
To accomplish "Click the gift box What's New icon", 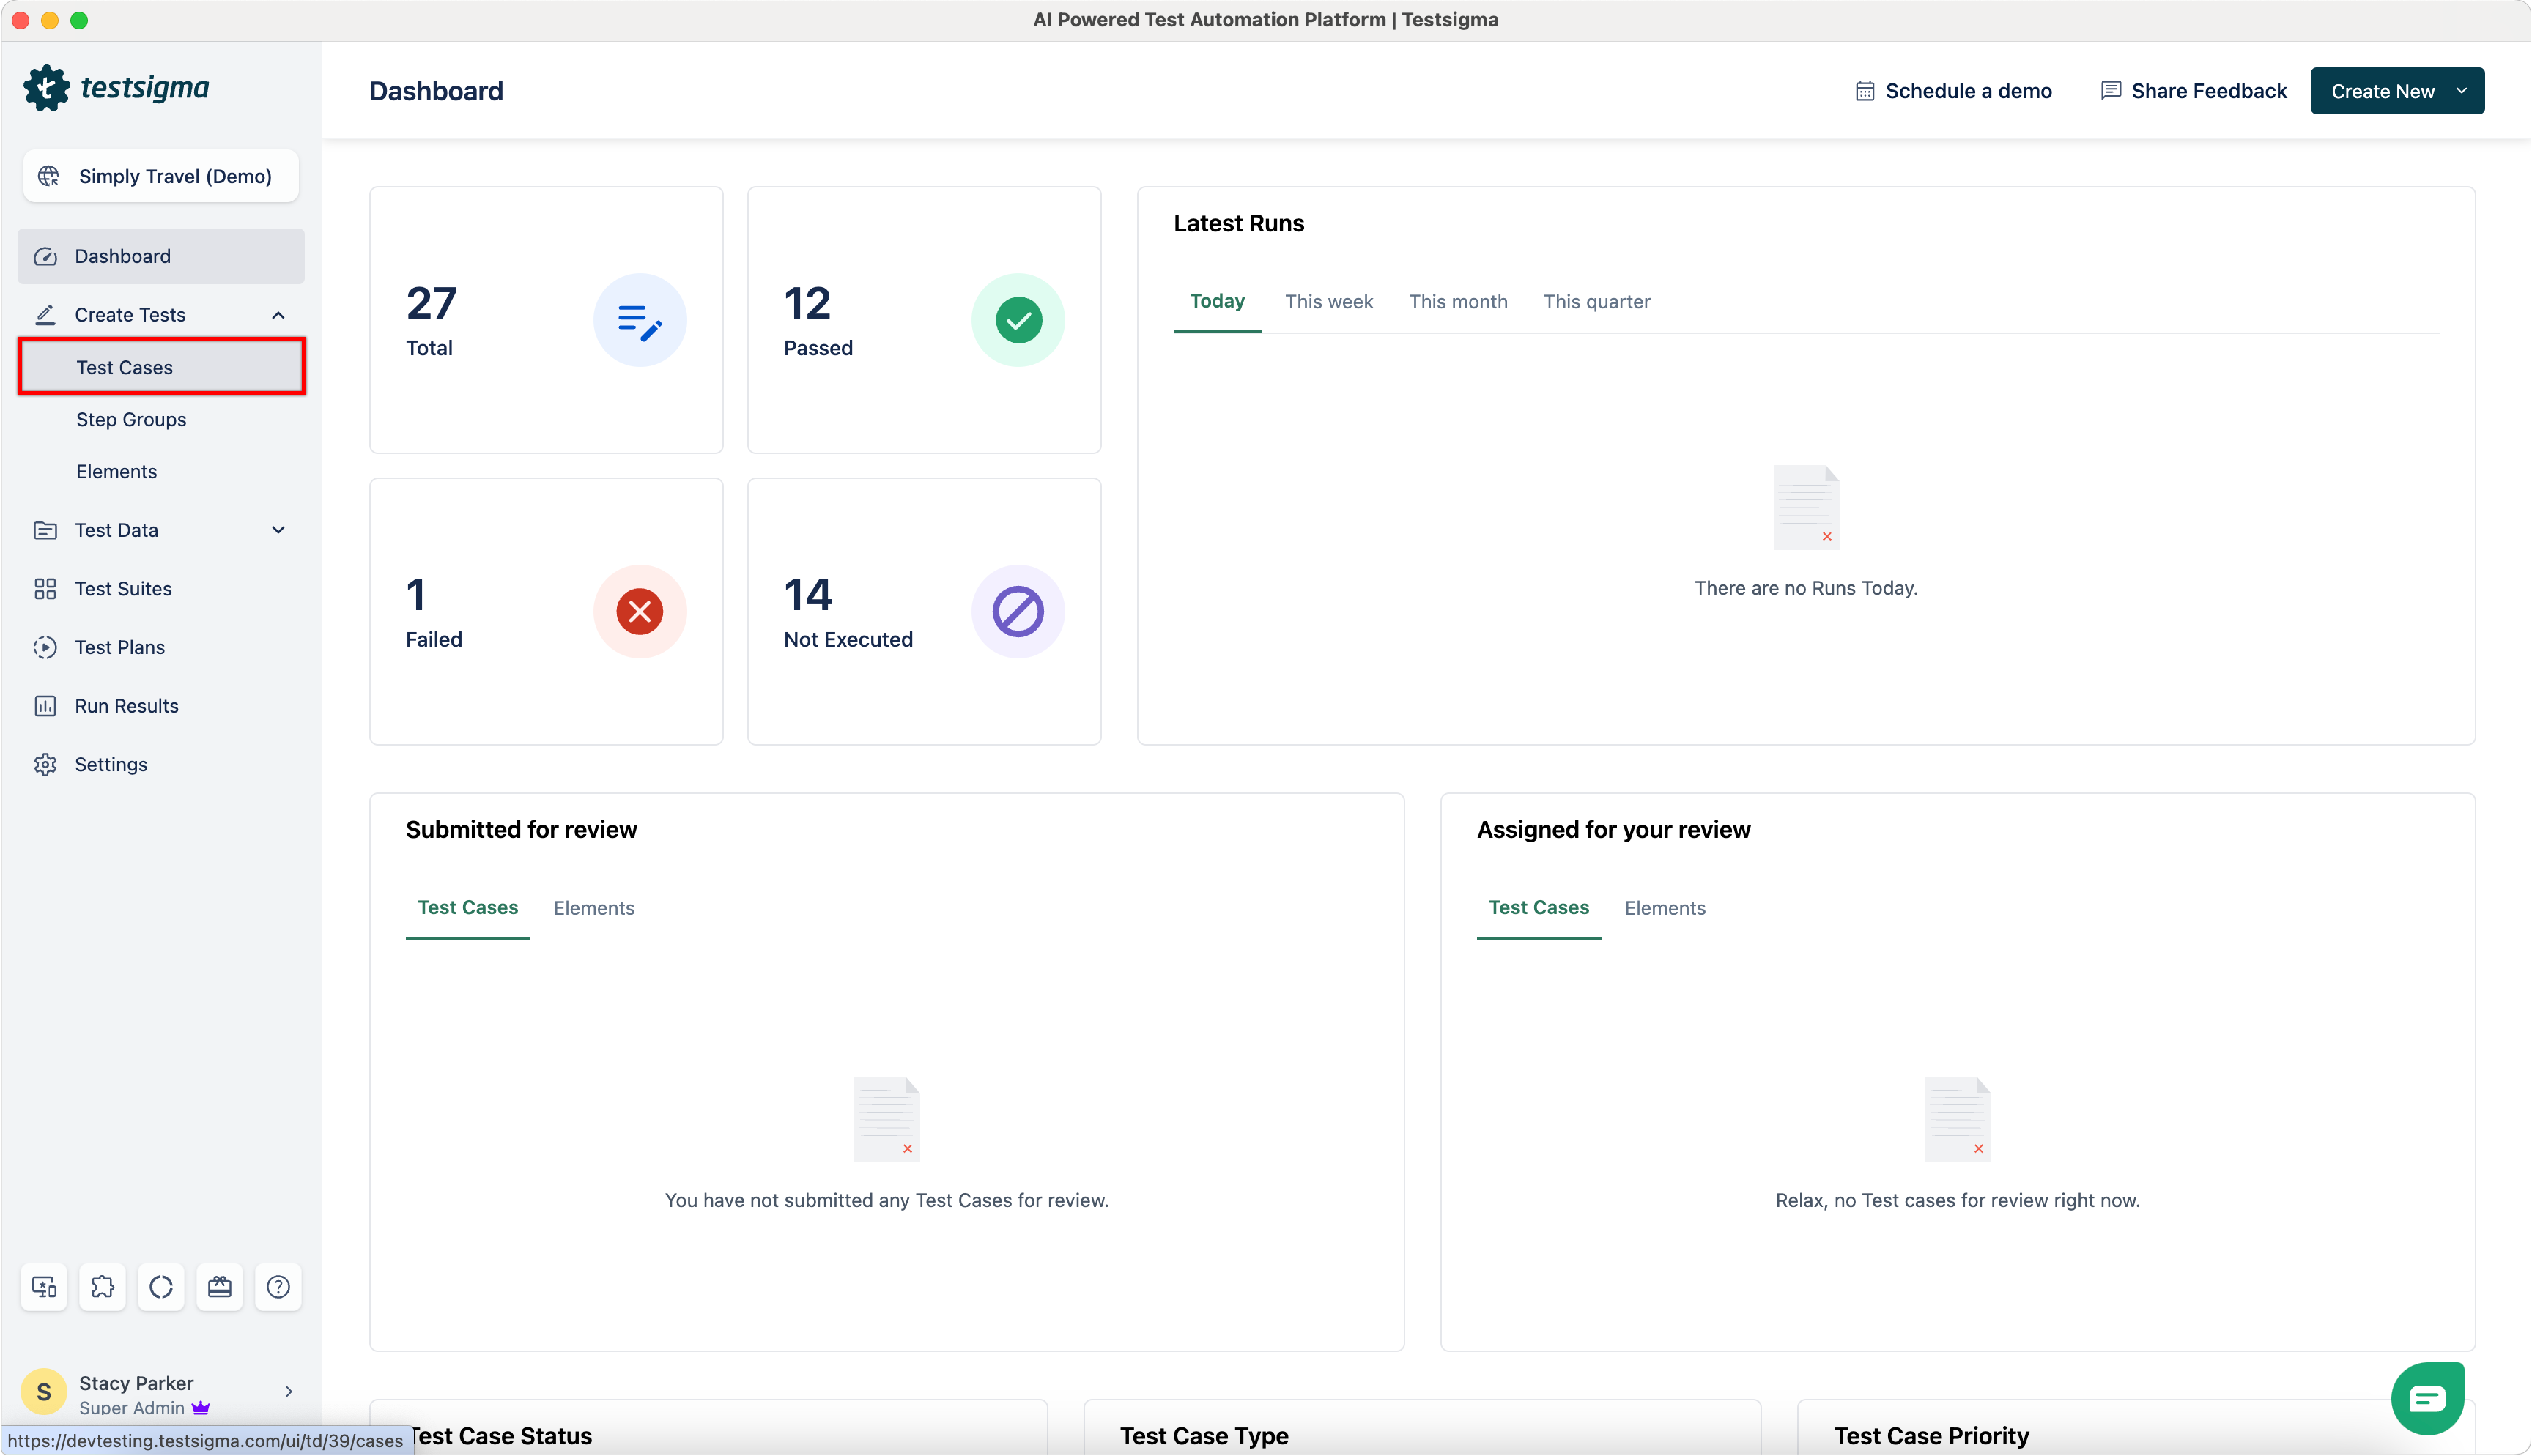I will coord(220,1287).
